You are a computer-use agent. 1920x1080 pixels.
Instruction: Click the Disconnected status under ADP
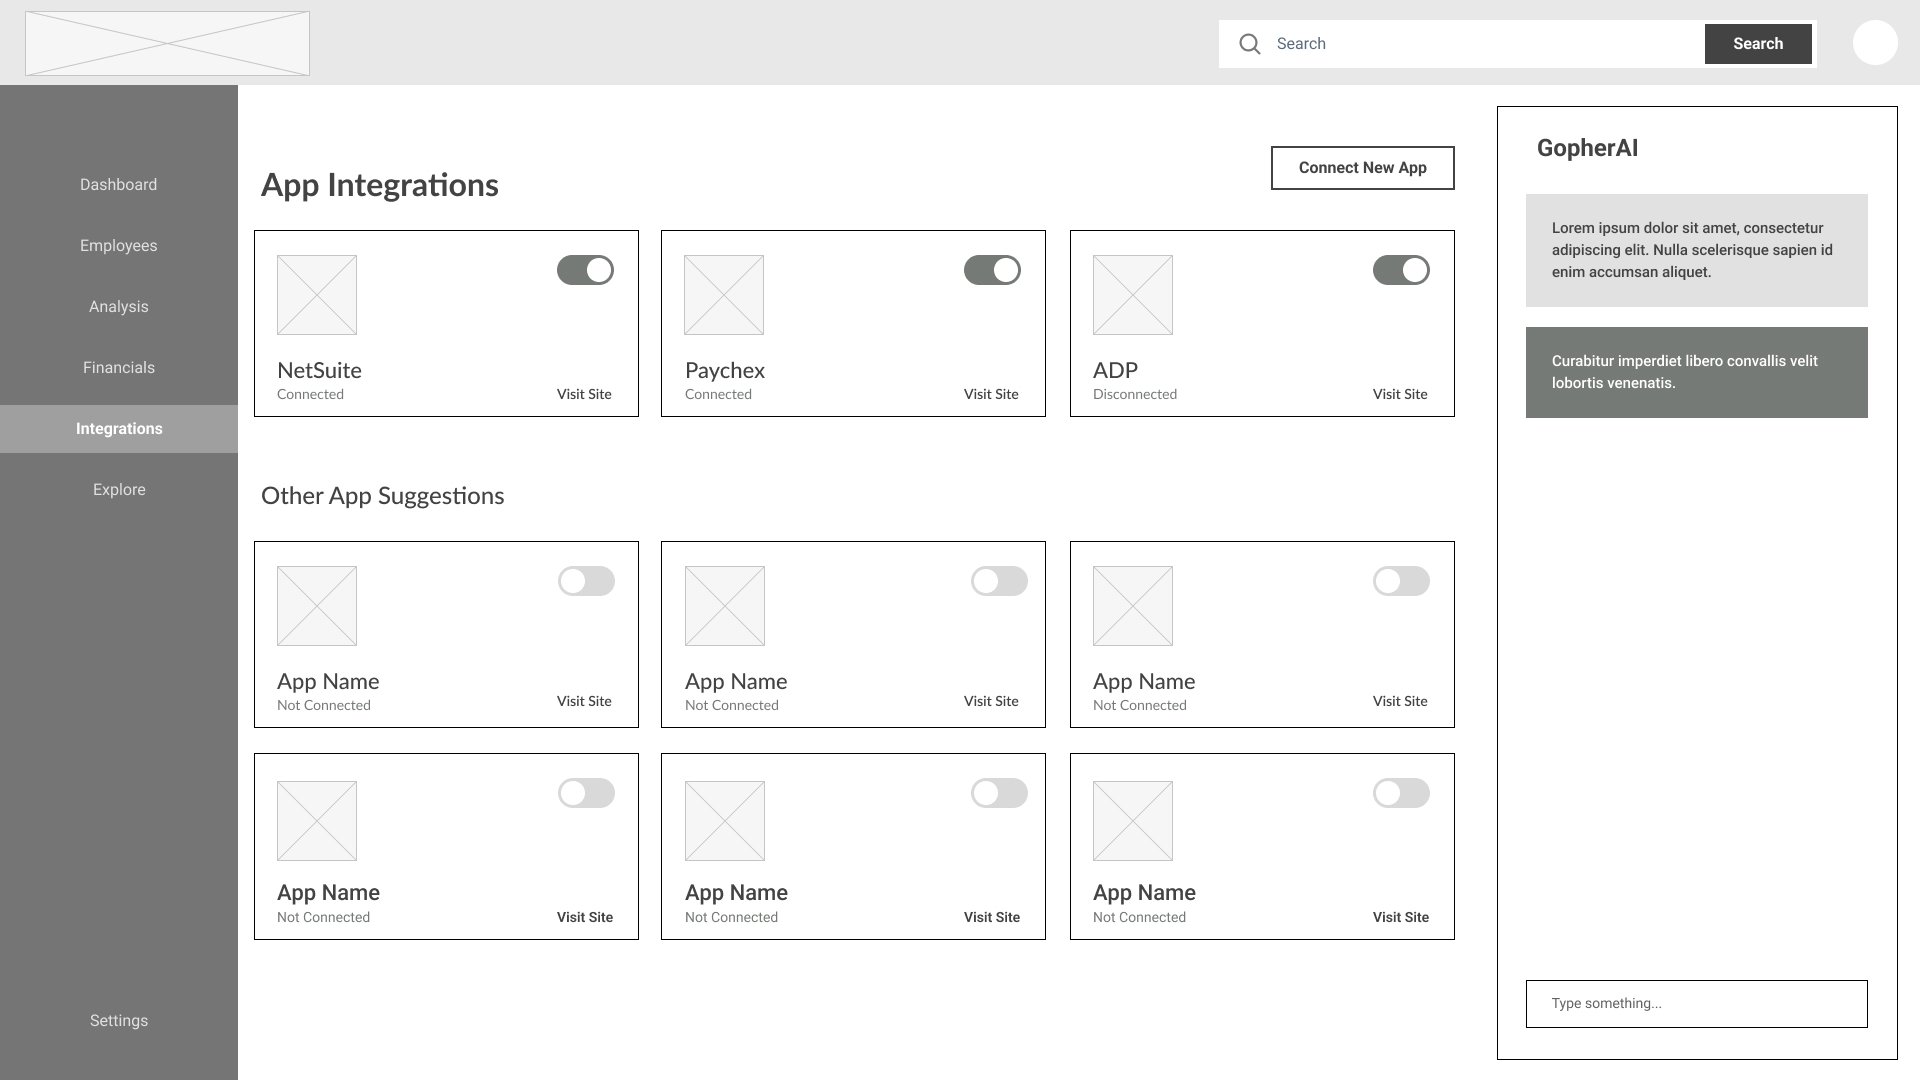pos(1135,394)
